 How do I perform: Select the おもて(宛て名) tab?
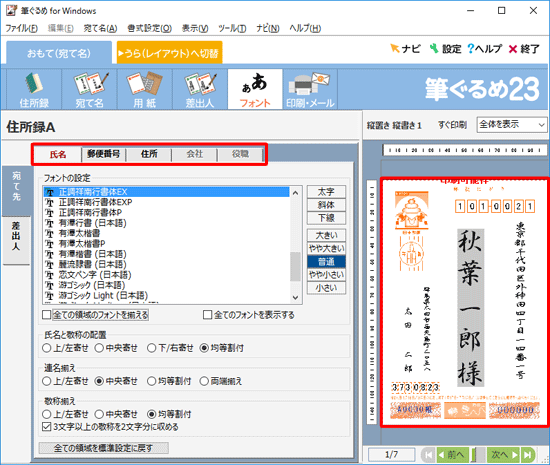tap(59, 53)
